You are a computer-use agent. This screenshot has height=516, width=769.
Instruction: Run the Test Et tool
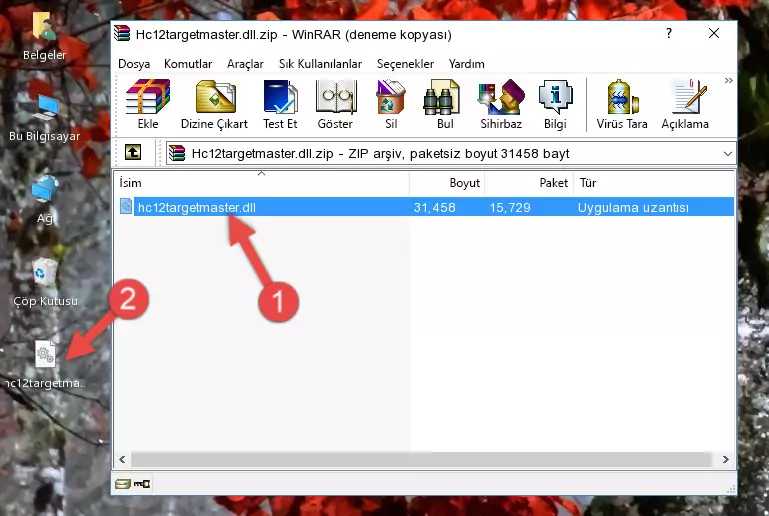tap(280, 104)
